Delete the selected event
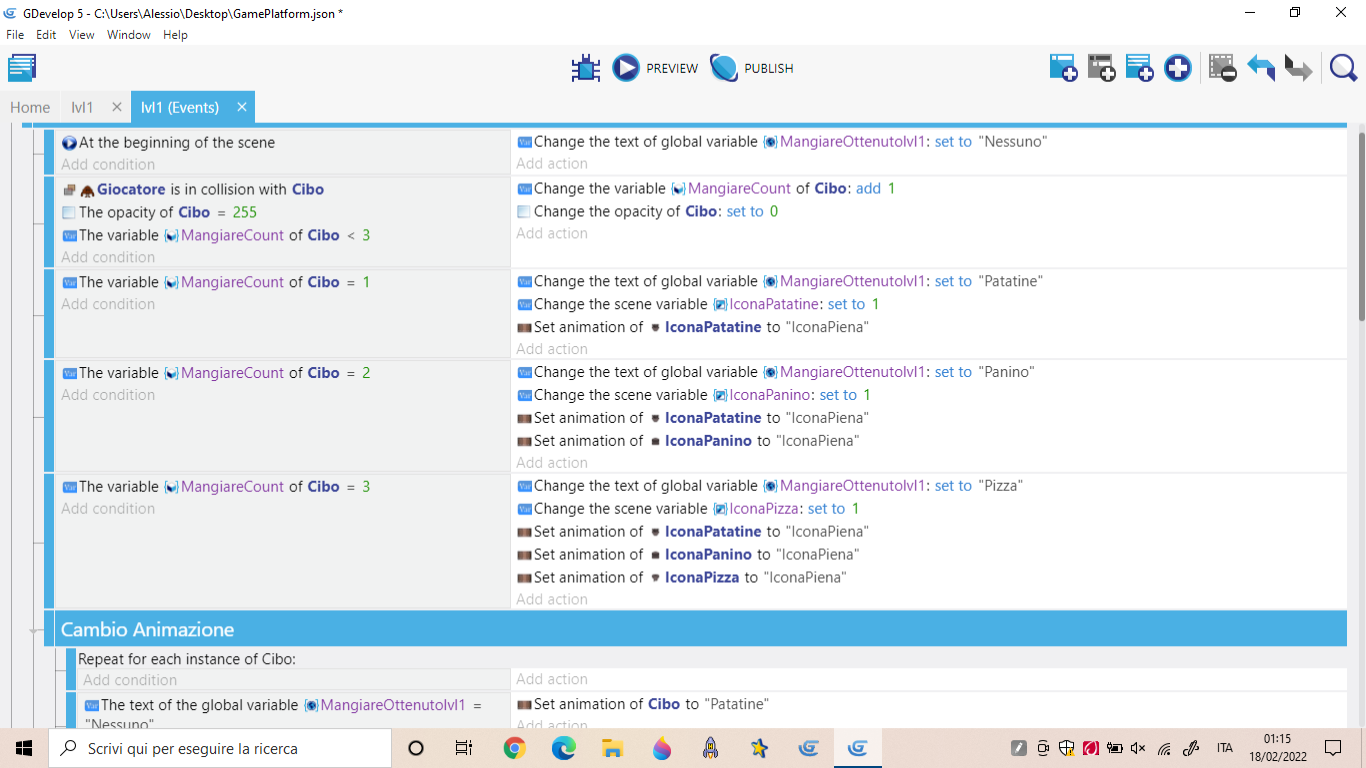Image resolution: width=1366 pixels, height=768 pixels. click(x=1222, y=68)
